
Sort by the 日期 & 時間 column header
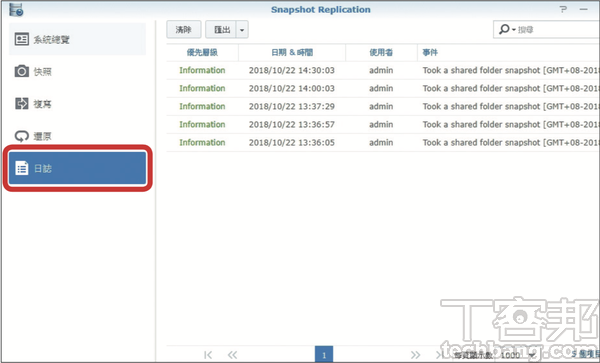coord(292,52)
